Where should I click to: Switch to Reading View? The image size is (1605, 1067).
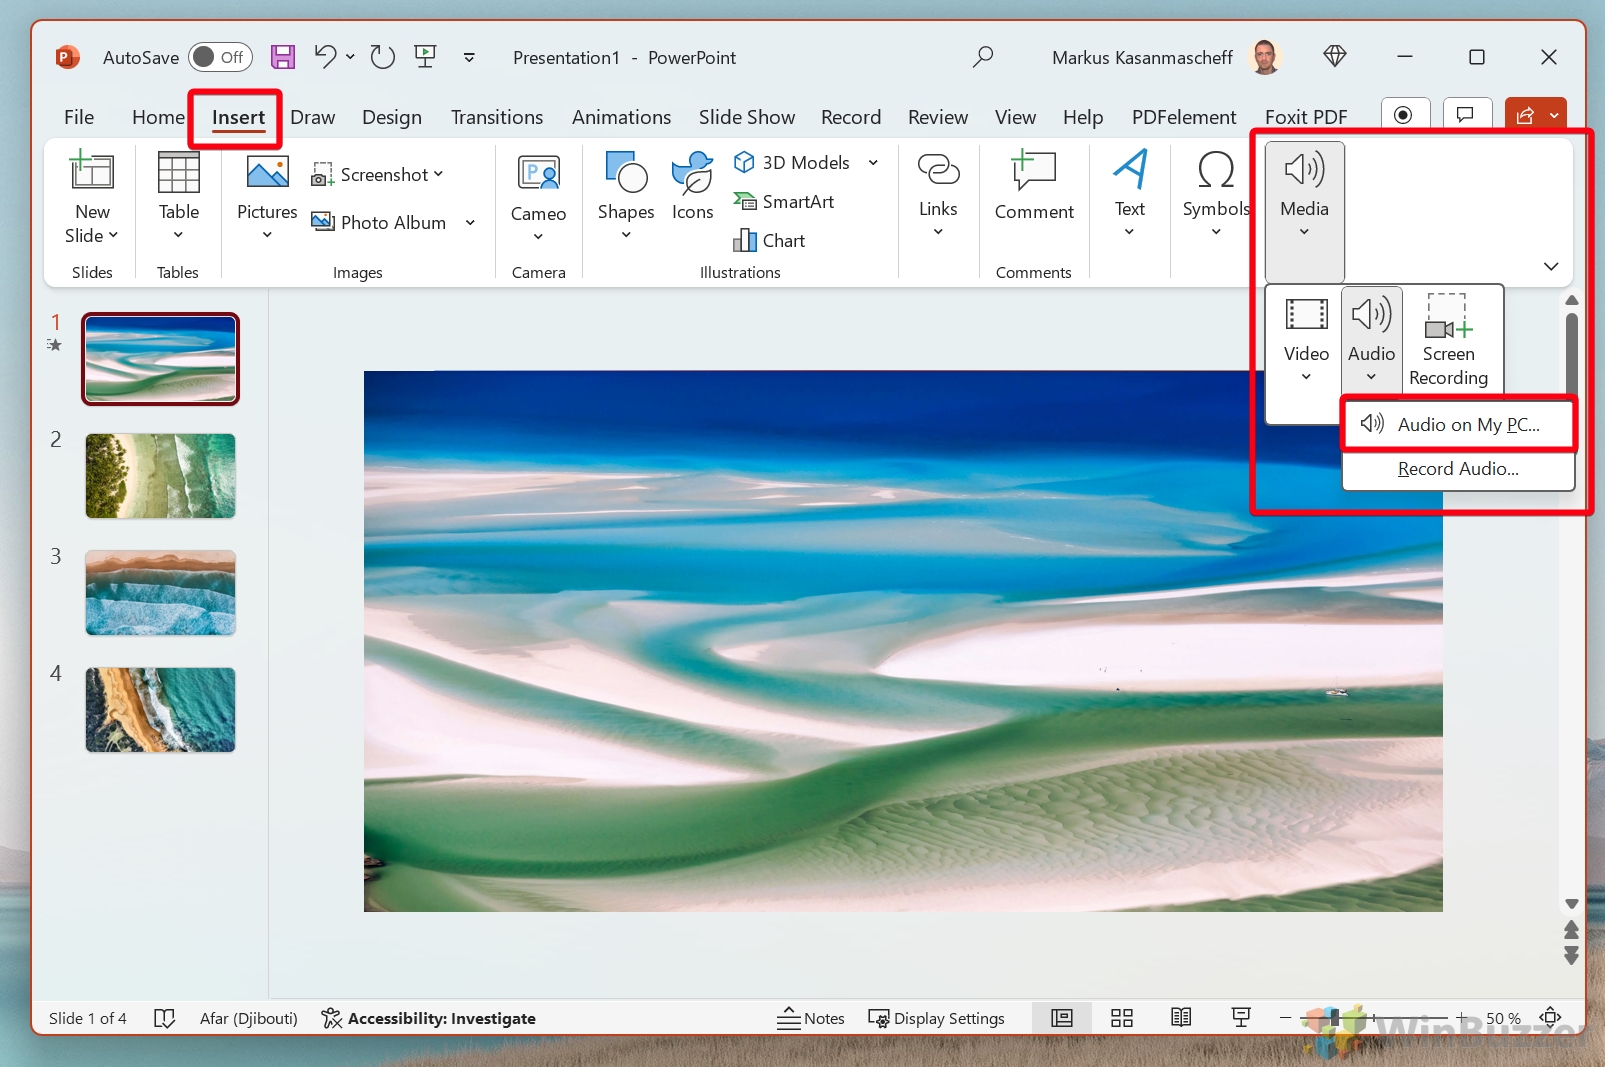click(x=1181, y=1018)
